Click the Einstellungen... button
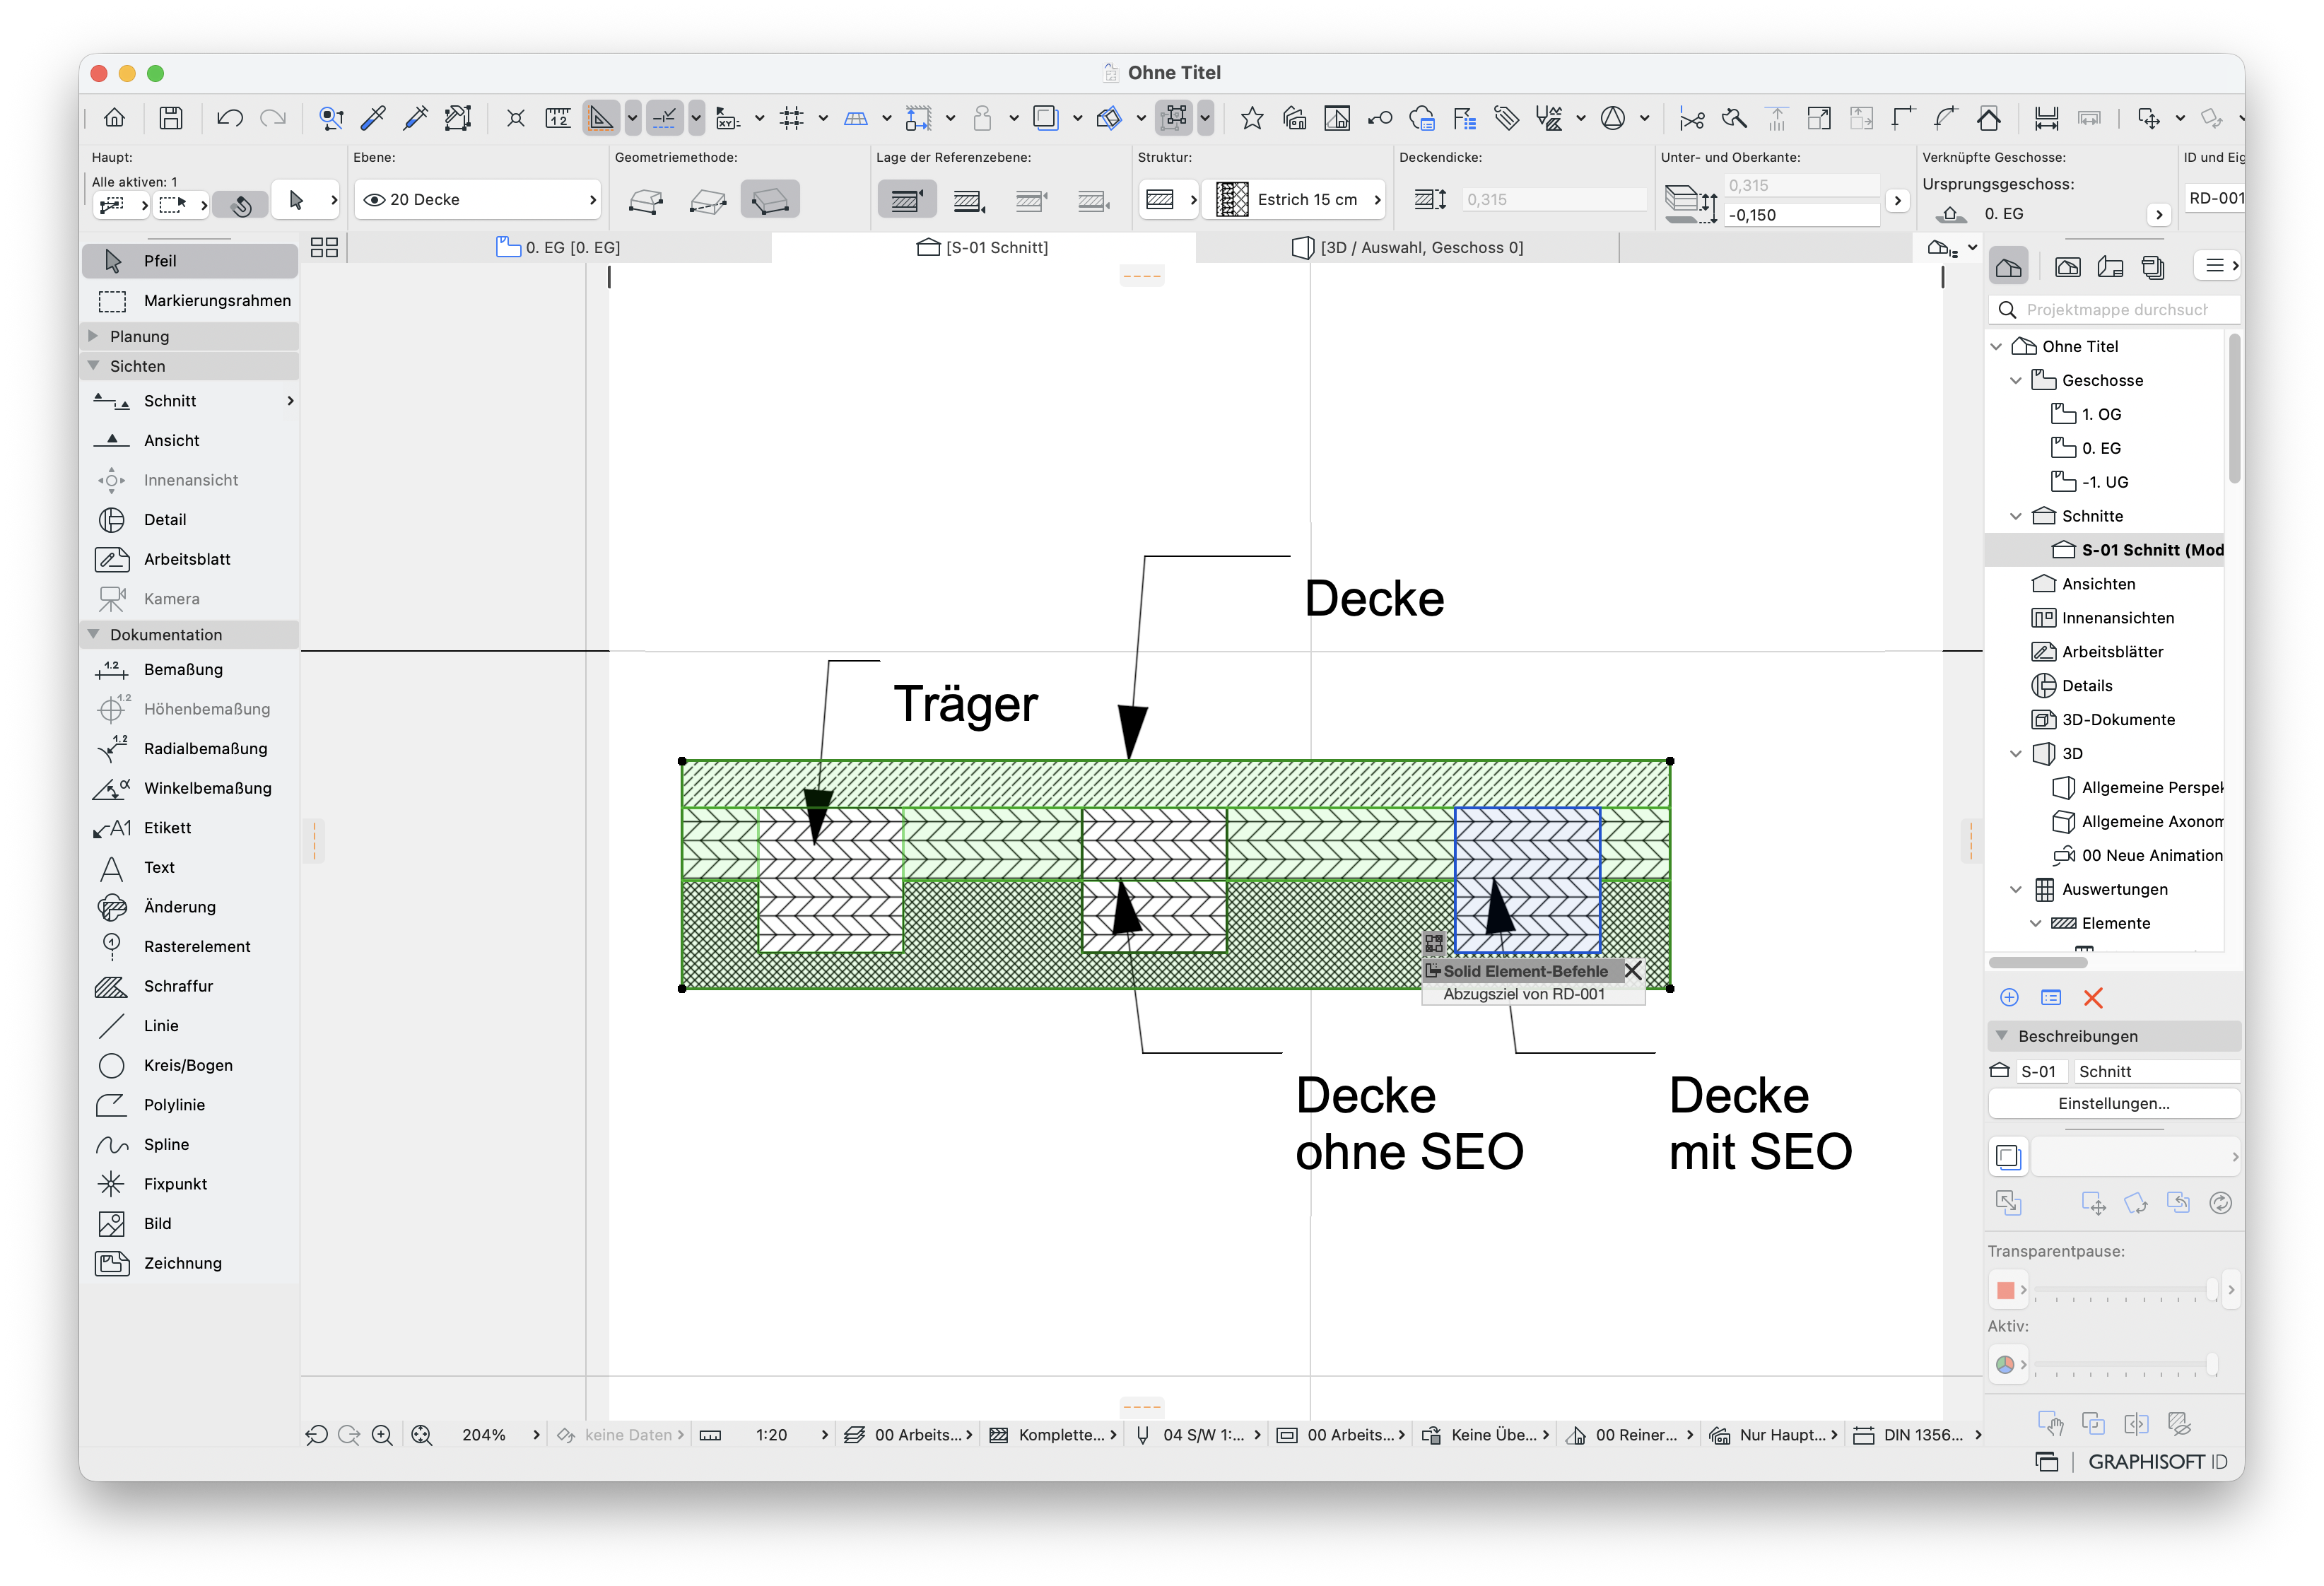The width and height of the screenshot is (2324, 1586). [2113, 1104]
